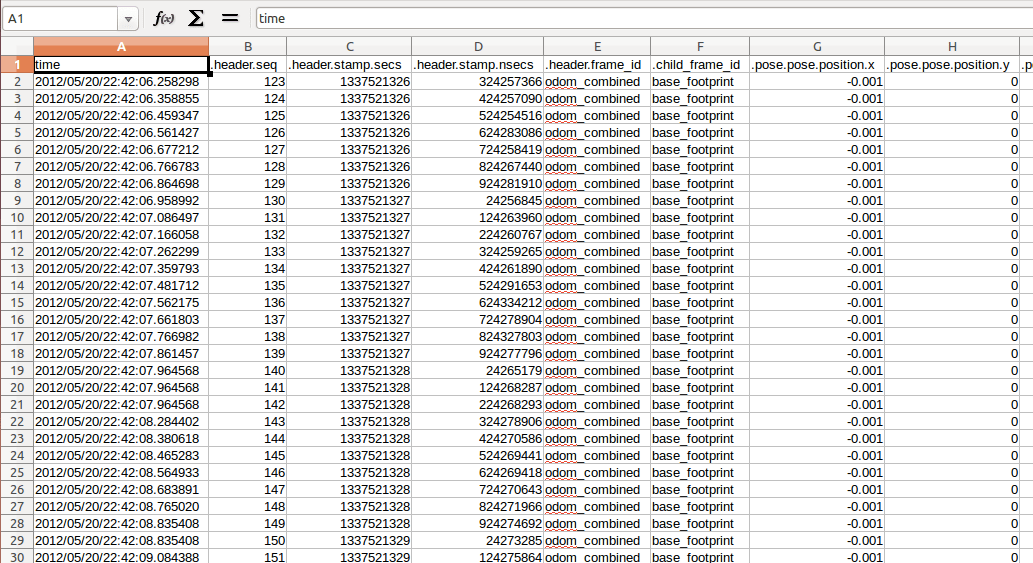Viewport: 1033px width, 563px height.
Task: Select row 29 header
Action: pos(17,540)
